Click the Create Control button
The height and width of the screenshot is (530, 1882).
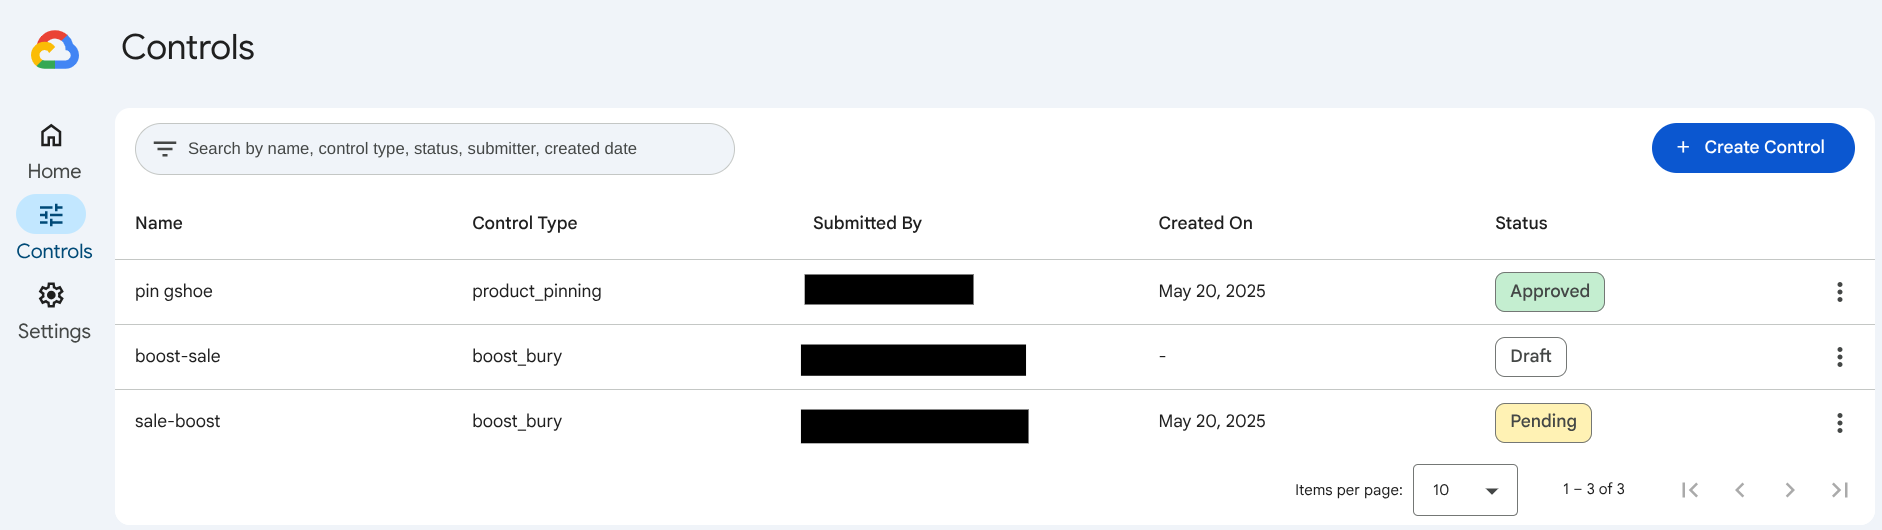point(1752,148)
